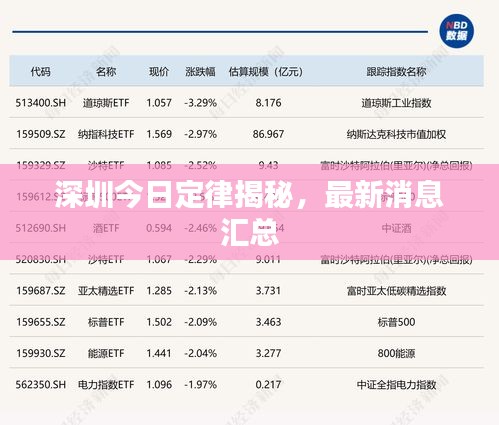Open the 亚太精选ETF row name
The height and width of the screenshot is (425, 499).
(x=106, y=291)
